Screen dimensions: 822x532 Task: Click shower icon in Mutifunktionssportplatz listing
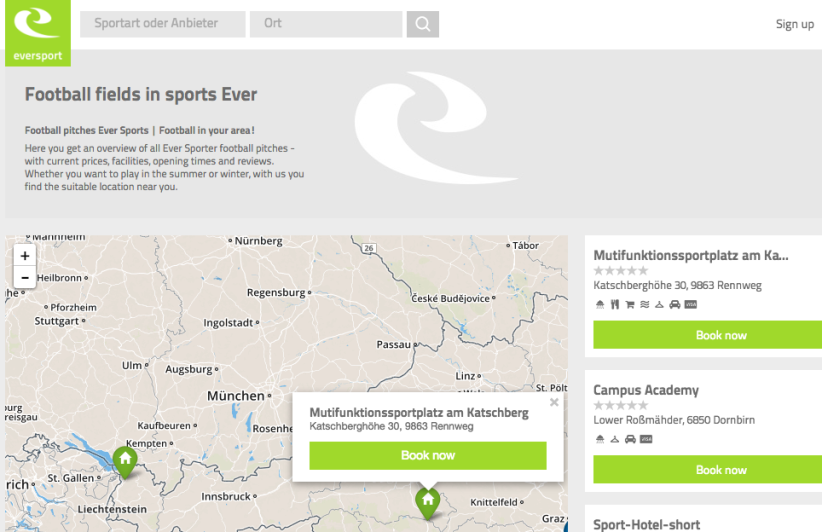point(600,305)
